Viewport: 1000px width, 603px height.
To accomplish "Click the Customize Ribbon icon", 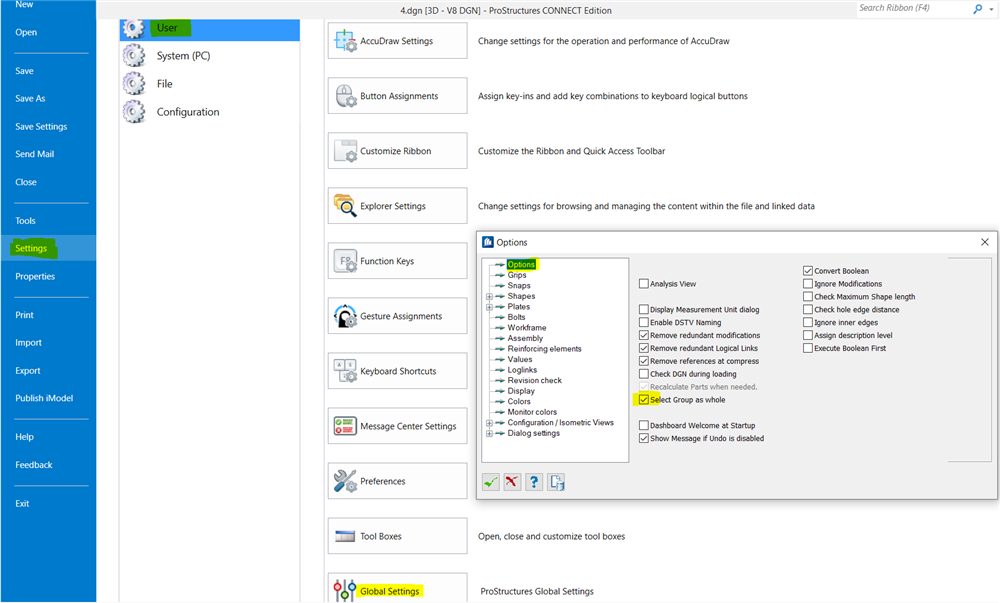I will [345, 151].
